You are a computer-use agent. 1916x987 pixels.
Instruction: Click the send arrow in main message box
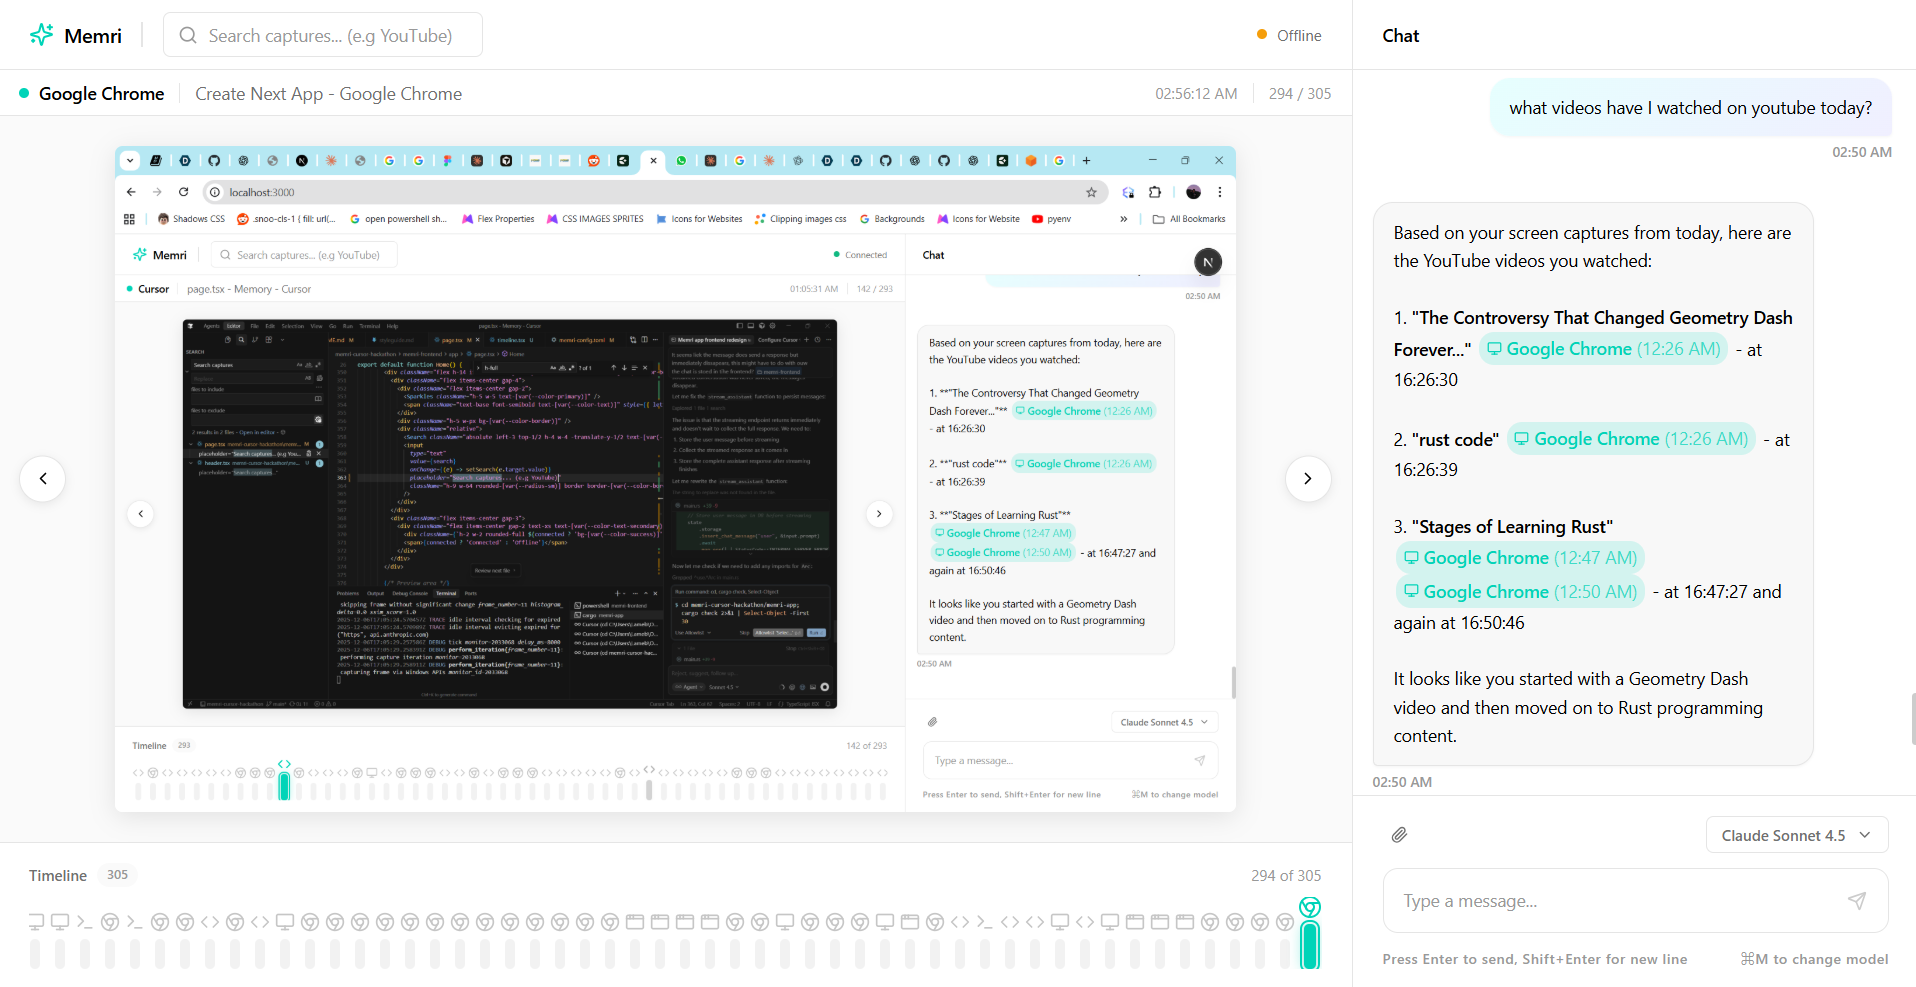1856,901
